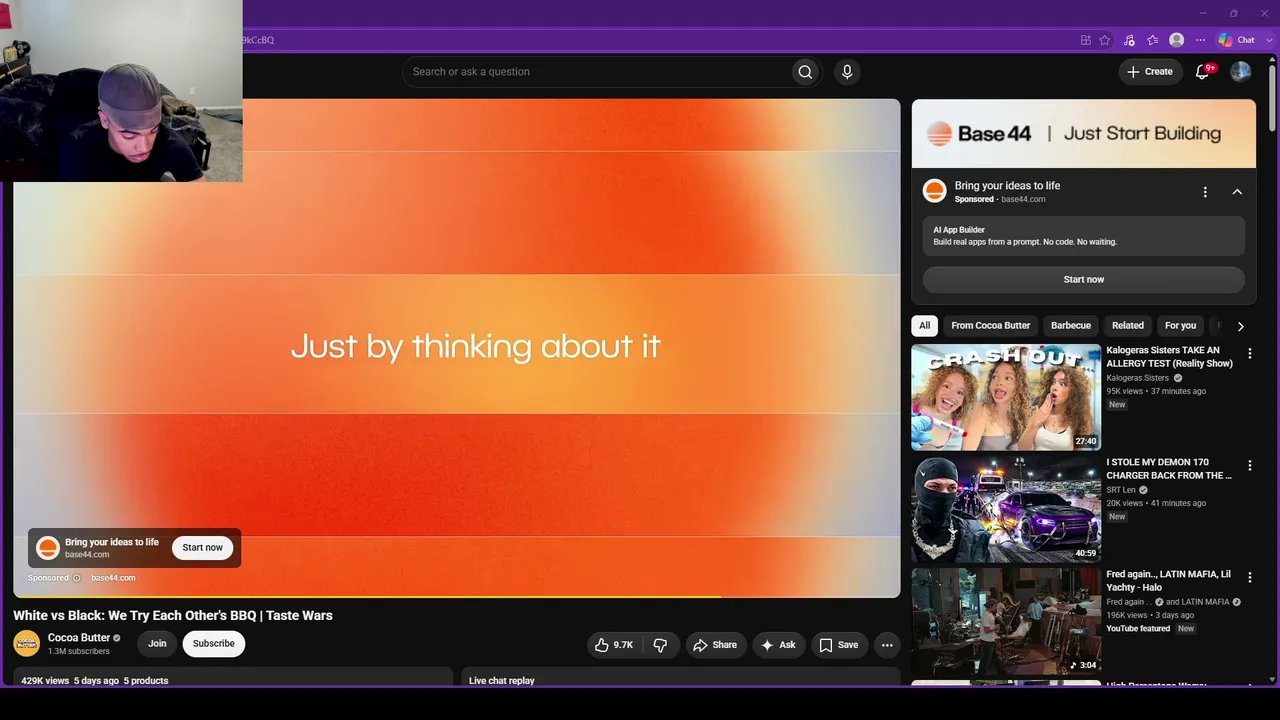The height and width of the screenshot is (720, 1280).
Task: Collapse the Base 44 ad panel chevron
Action: (1237, 192)
